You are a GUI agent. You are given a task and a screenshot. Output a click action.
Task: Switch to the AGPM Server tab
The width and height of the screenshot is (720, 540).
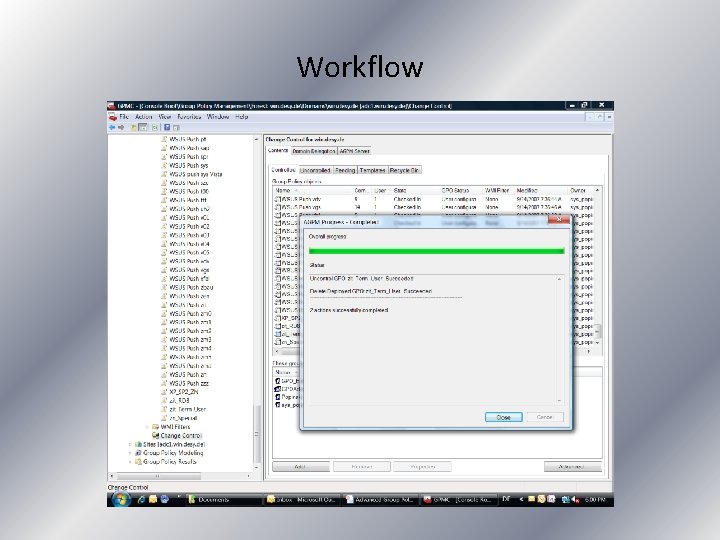point(354,151)
